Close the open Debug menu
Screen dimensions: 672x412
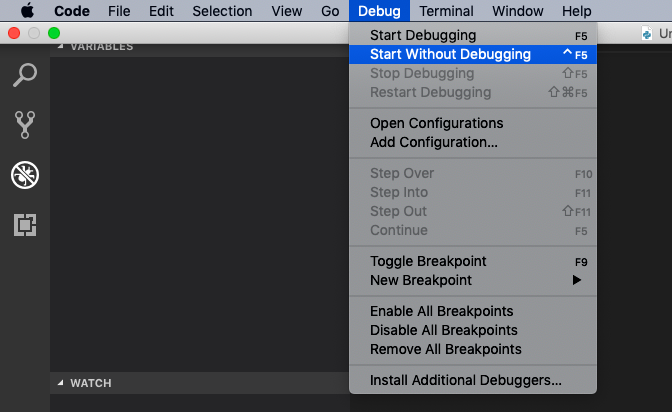[x=379, y=11]
